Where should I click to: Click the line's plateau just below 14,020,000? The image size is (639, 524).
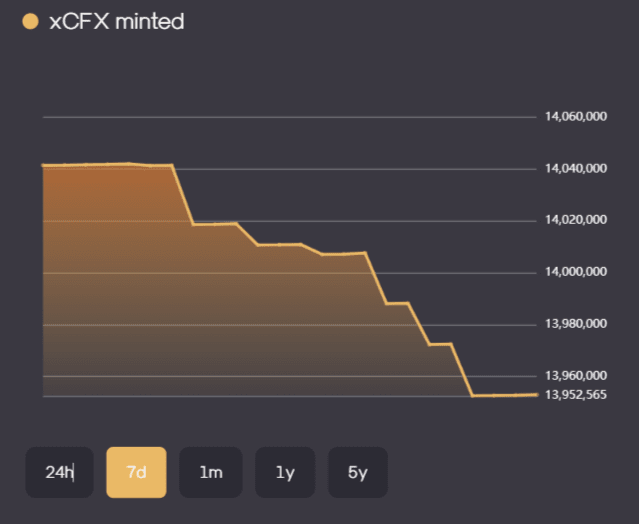pyautogui.click(x=215, y=224)
